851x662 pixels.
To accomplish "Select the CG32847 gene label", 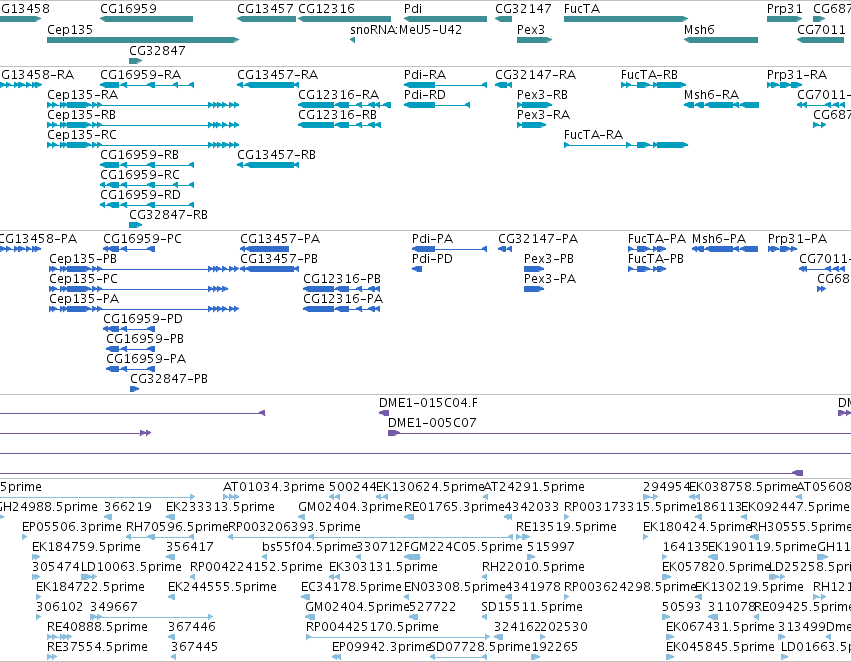I will click(x=157, y=50).
